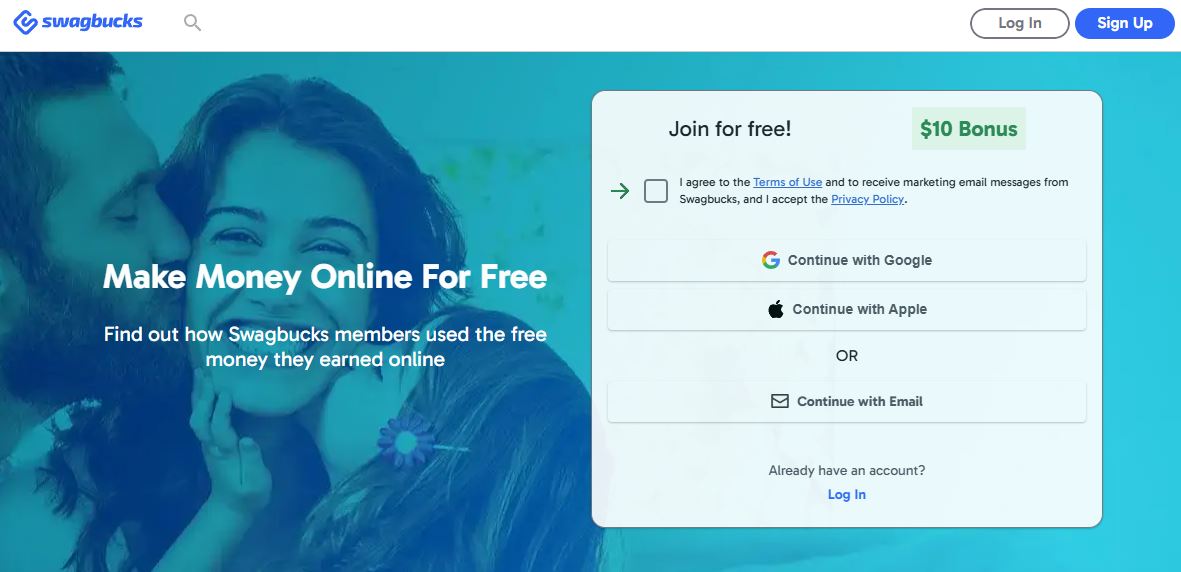Image resolution: width=1181 pixels, height=572 pixels.
Task: Click the Google G logo icon
Action: (x=771, y=260)
